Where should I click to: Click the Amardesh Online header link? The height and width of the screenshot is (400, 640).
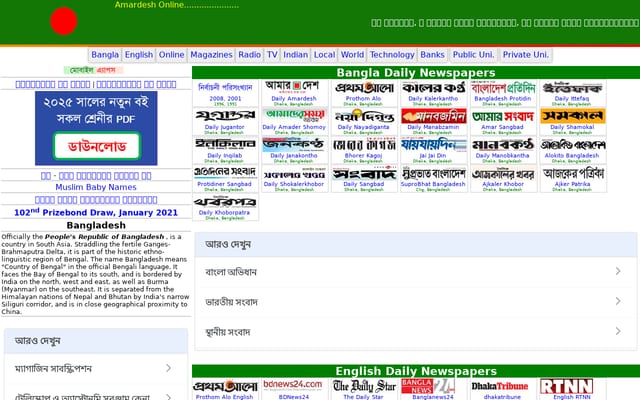177,5
